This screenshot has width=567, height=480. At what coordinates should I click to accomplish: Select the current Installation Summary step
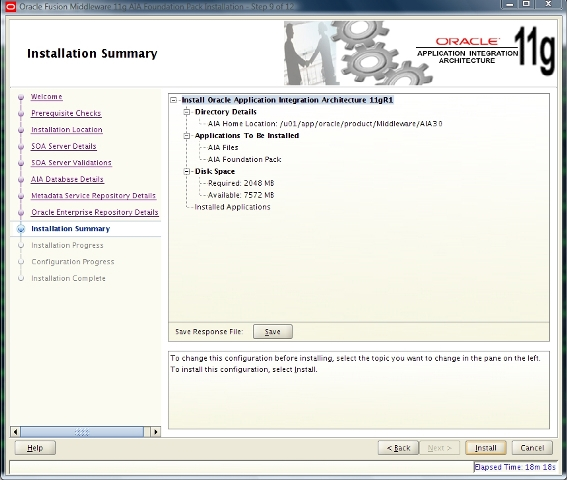coord(71,229)
